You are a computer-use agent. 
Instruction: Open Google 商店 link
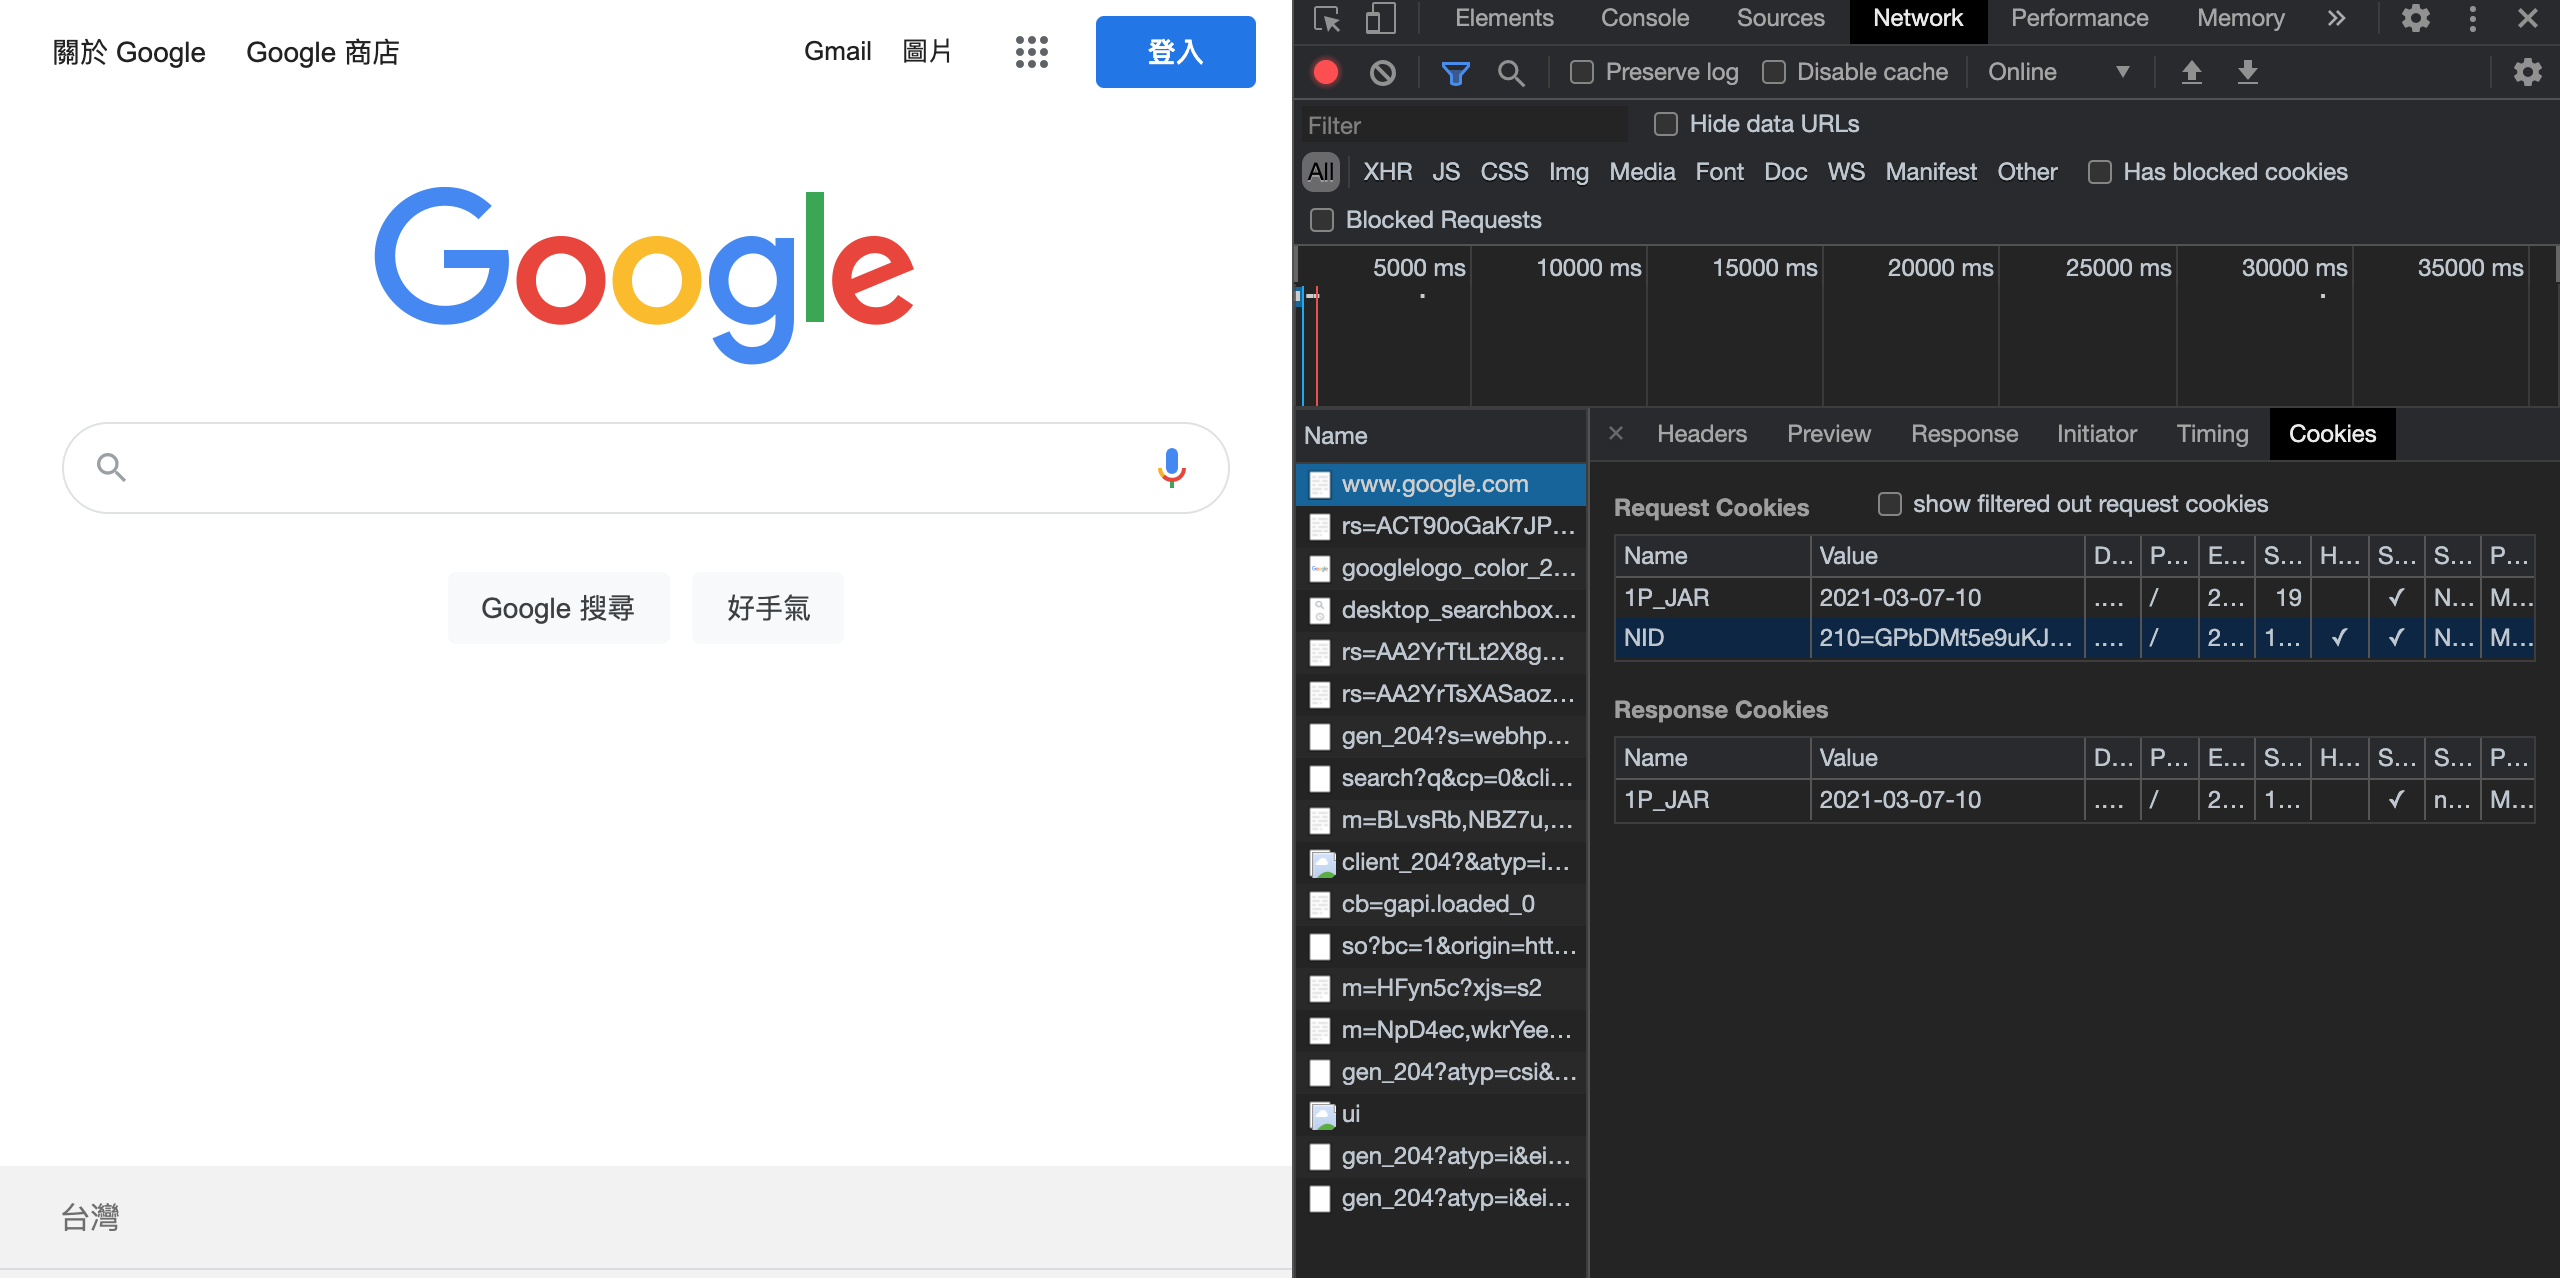(x=323, y=52)
